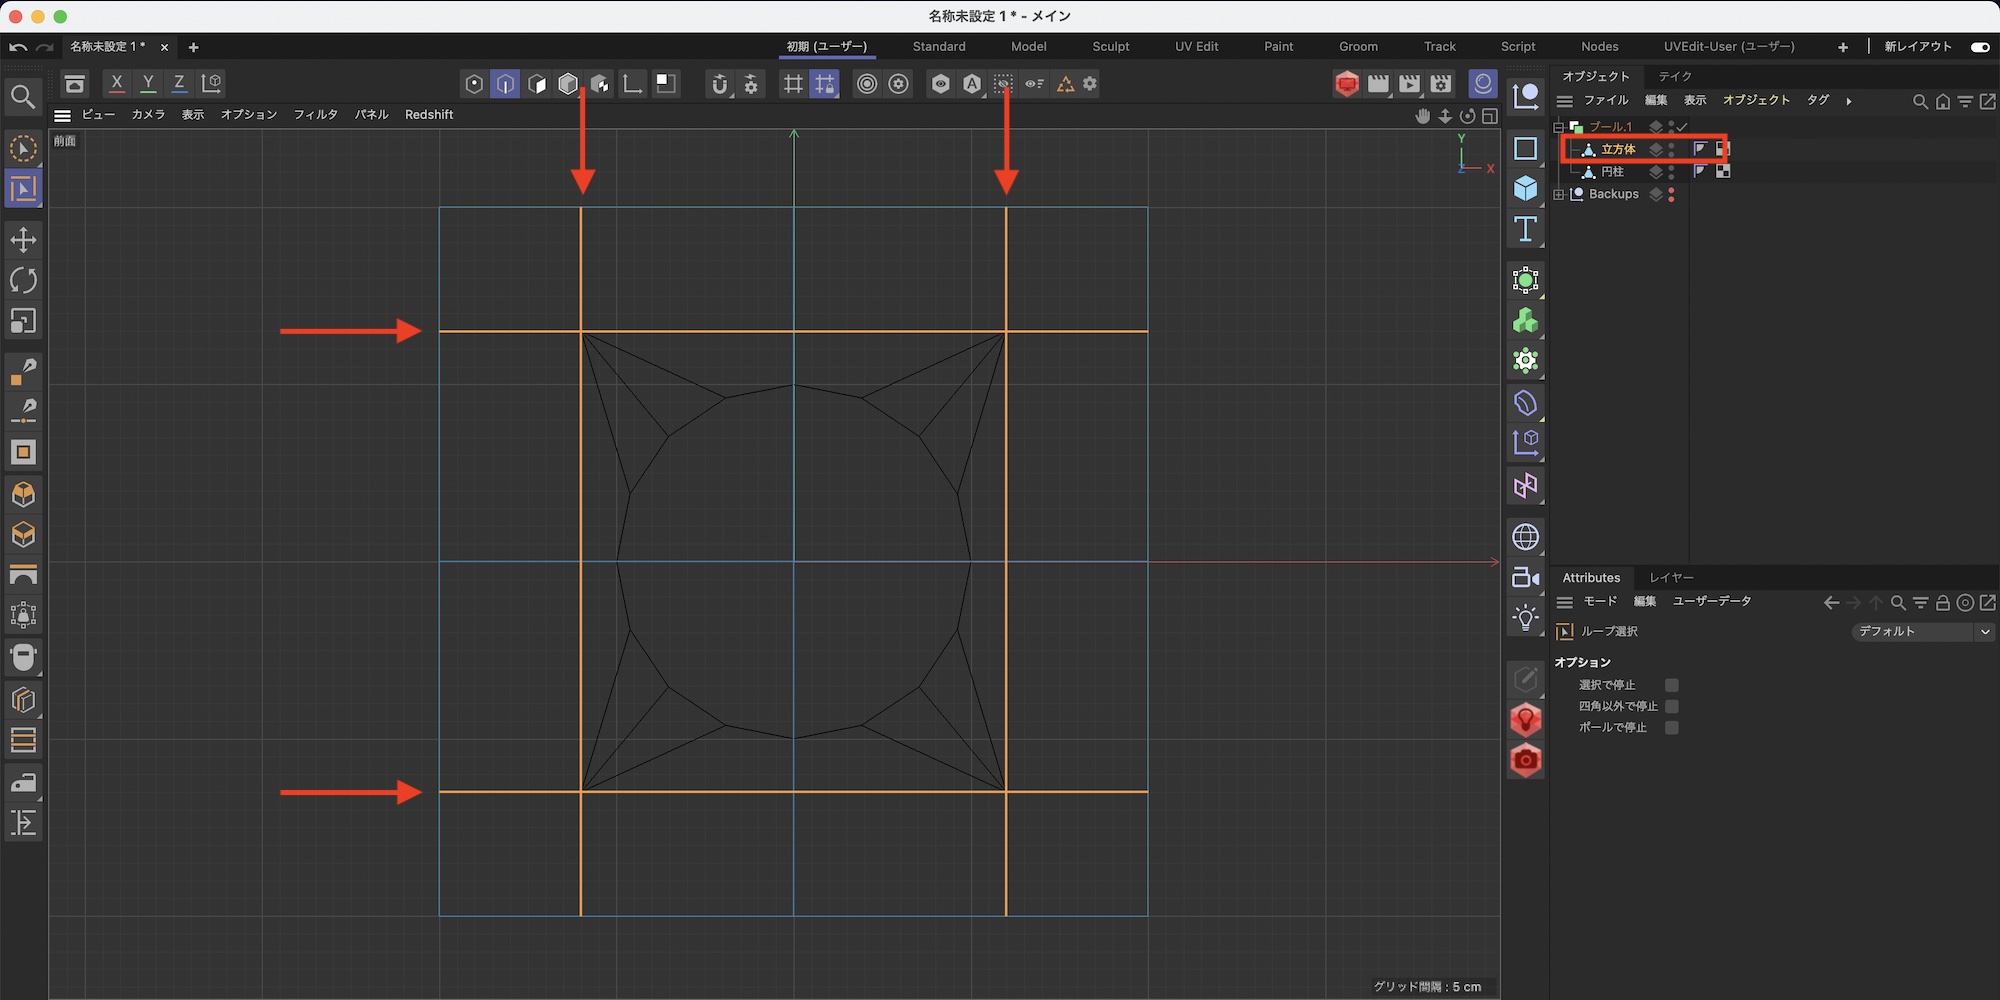Add a Light object
The height and width of the screenshot is (1000, 2000).
1525,617
